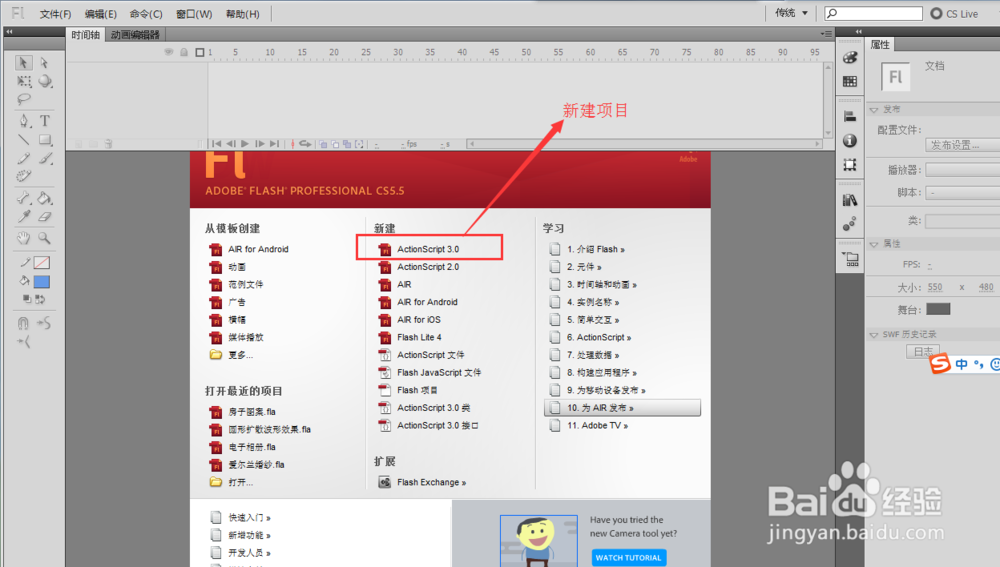Collapse the SWF 历史记录 section
This screenshot has height=567, width=1000.
(x=874, y=334)
